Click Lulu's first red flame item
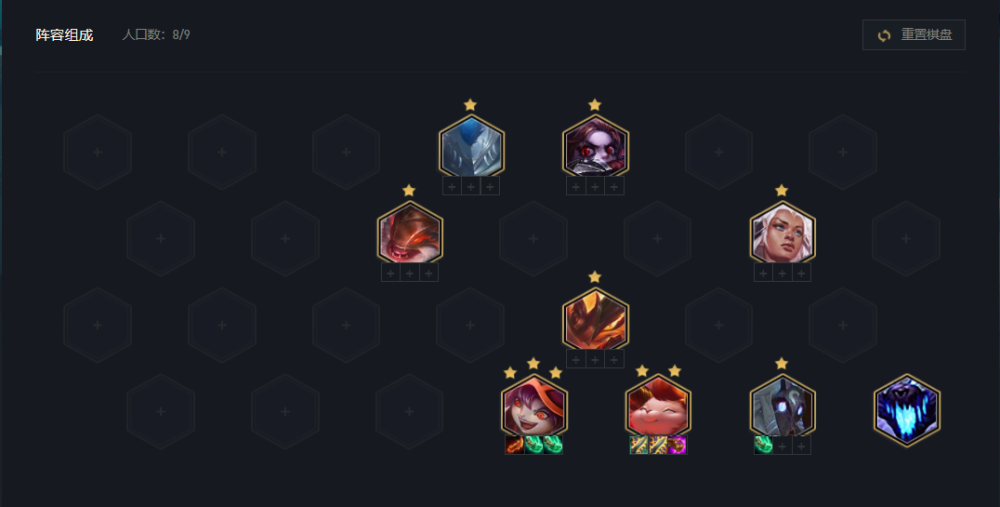Screen dimensions: 1000x507 point(515,445)
